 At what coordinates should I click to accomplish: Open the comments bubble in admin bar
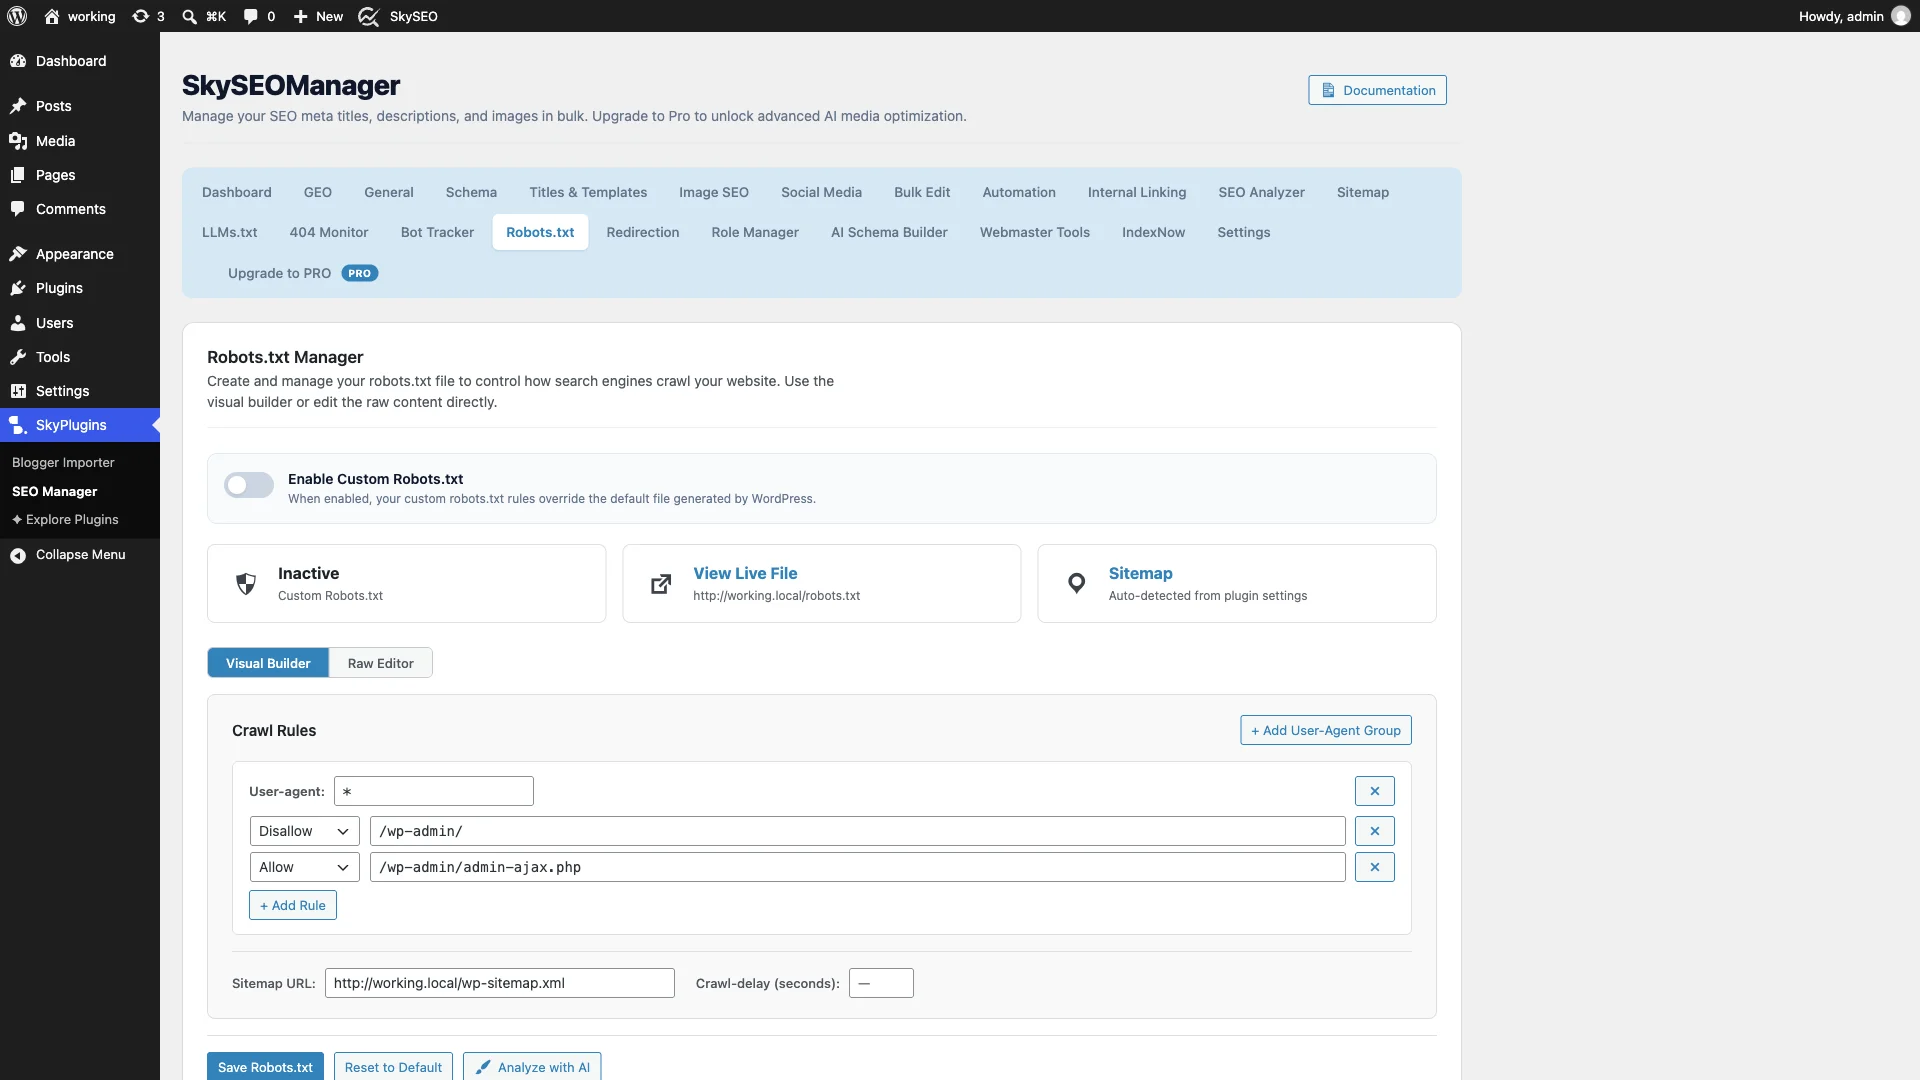pos(259,16)
